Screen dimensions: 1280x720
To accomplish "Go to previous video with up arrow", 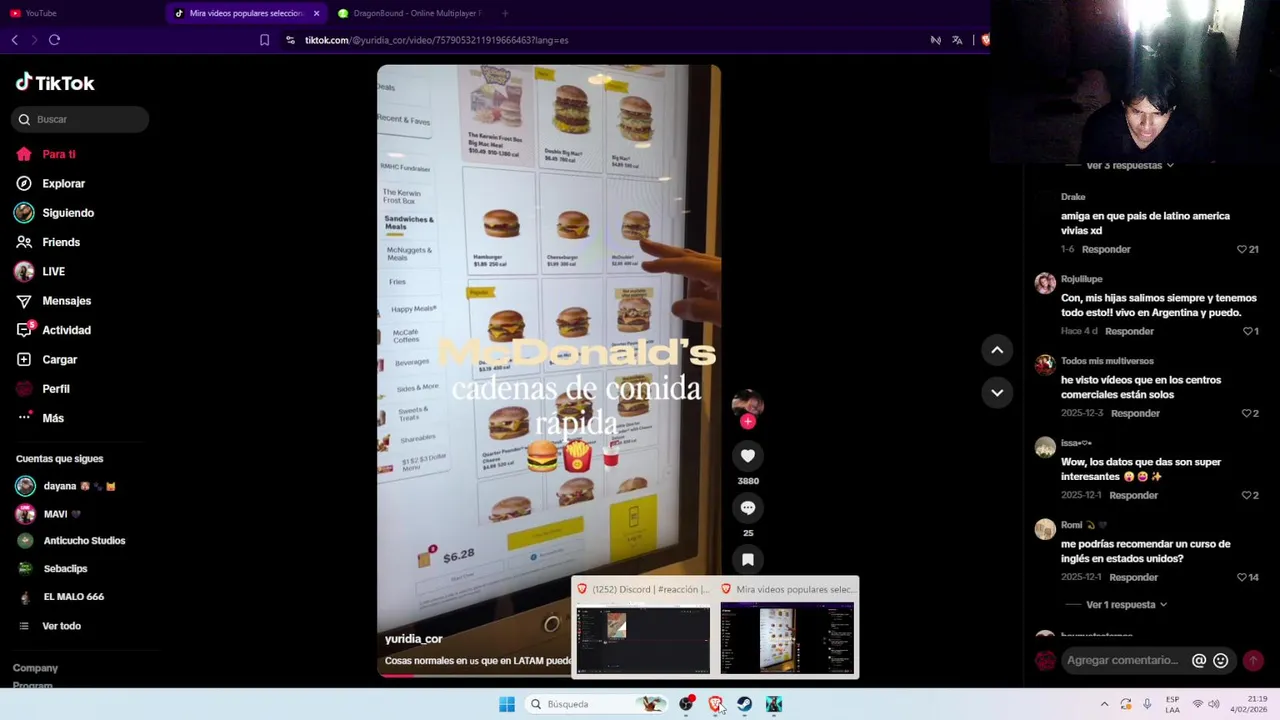I will [x=997, y=350].
